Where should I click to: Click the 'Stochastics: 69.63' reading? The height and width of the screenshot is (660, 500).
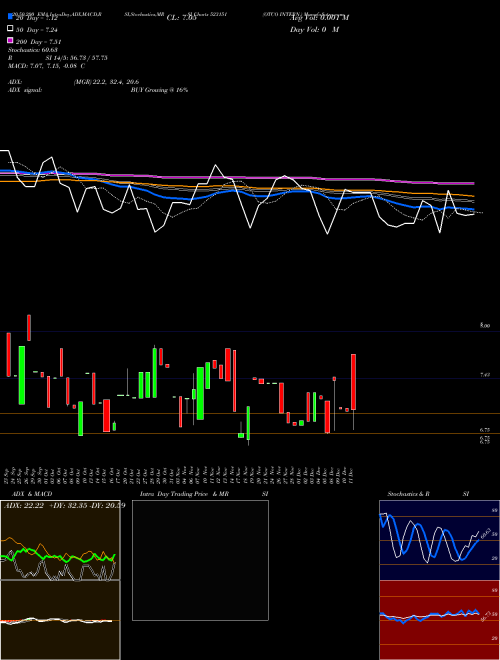[32, 50]
